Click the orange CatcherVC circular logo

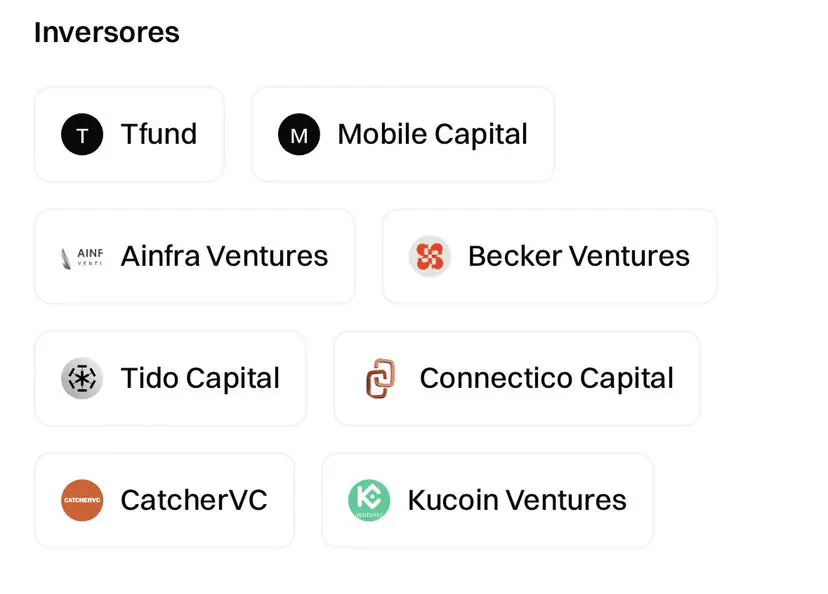click(x=82, y=500)
